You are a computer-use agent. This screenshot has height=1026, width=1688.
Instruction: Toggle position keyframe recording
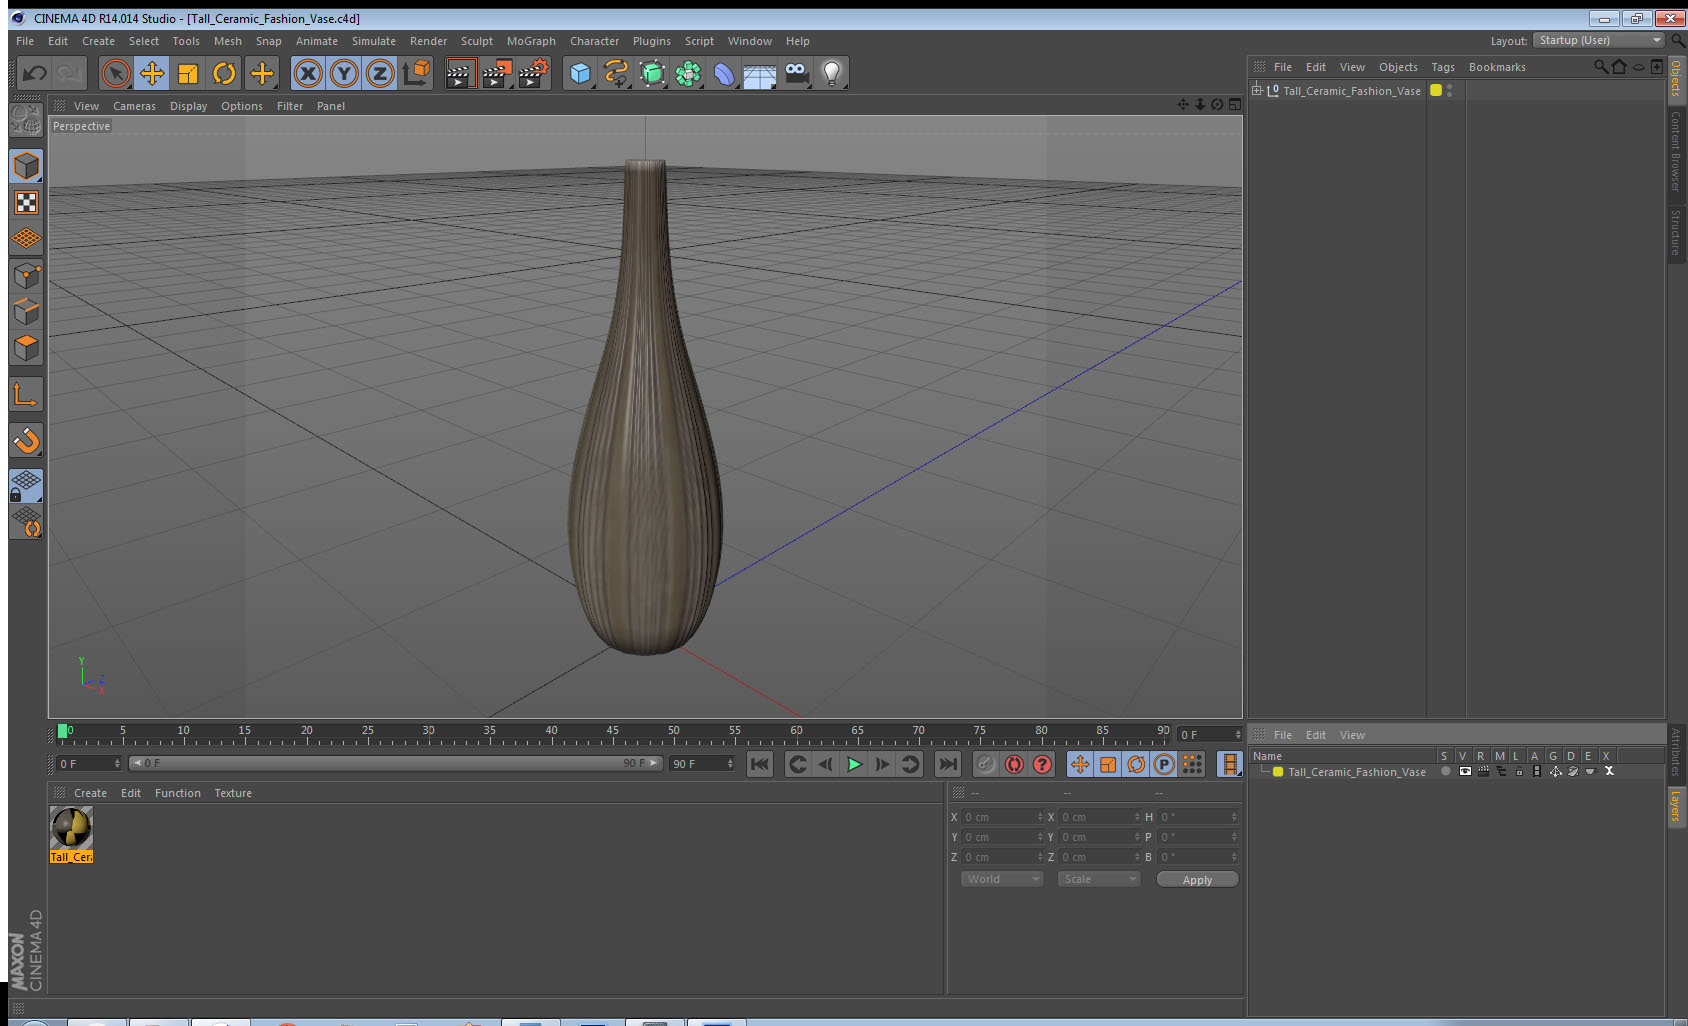tap(1080, 764)
